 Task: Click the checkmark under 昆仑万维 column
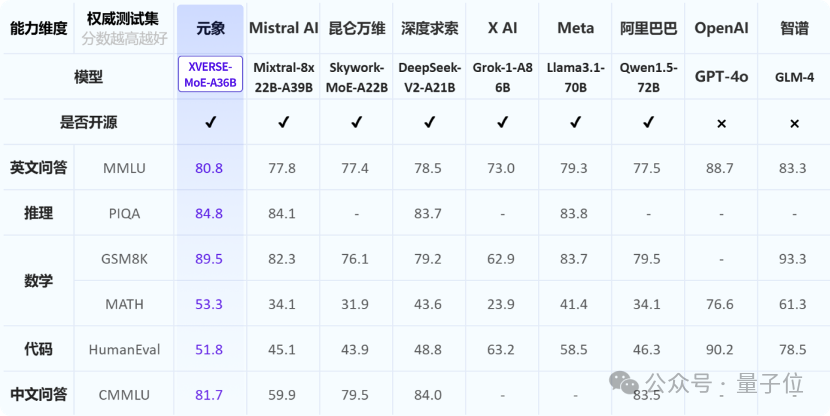pyautogui.click(x=356, y=123)
